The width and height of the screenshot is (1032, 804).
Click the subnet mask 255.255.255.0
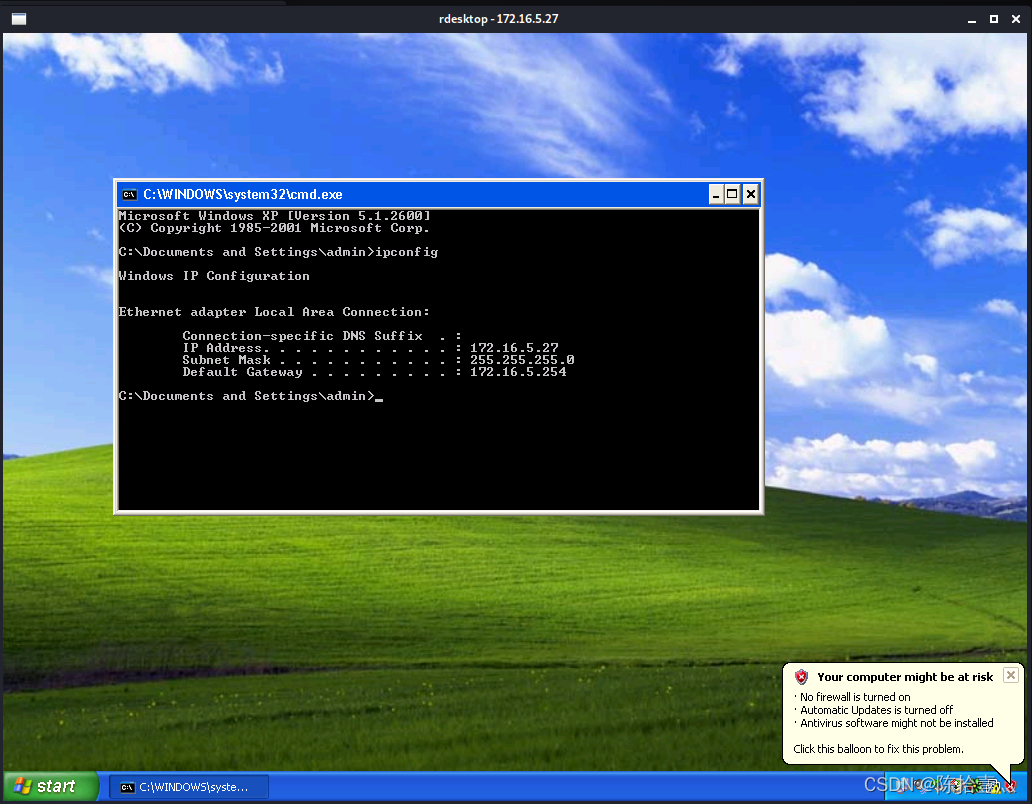coord(522,360)
